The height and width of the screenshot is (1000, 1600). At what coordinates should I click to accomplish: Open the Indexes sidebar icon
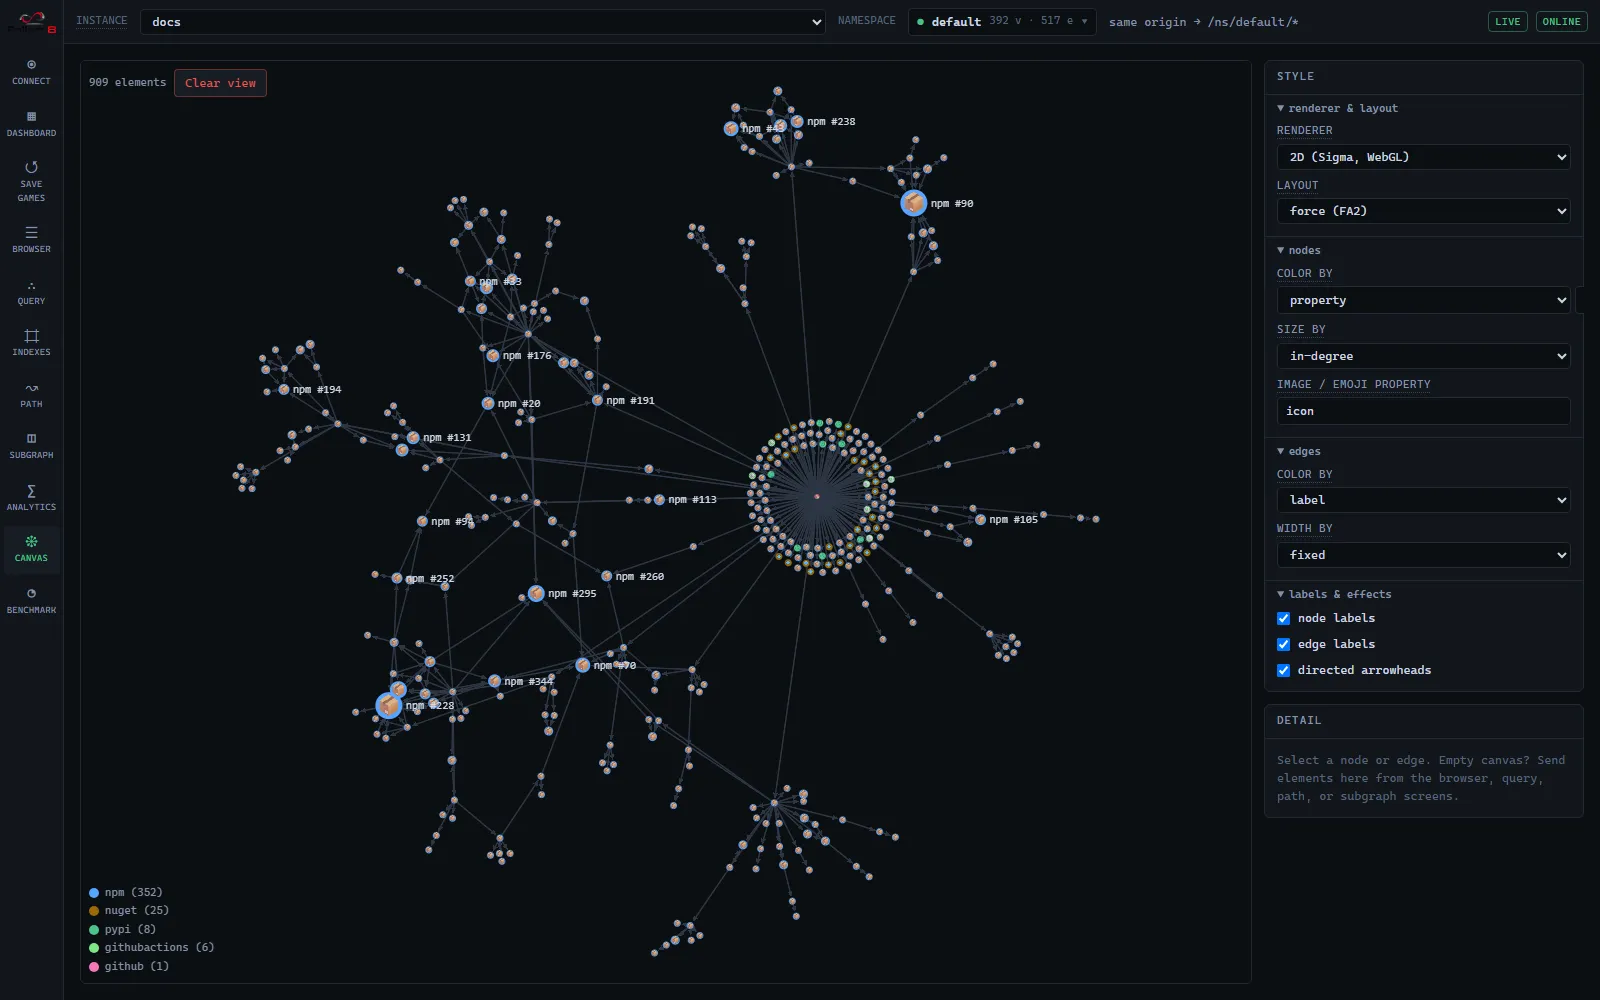(31, 343)
